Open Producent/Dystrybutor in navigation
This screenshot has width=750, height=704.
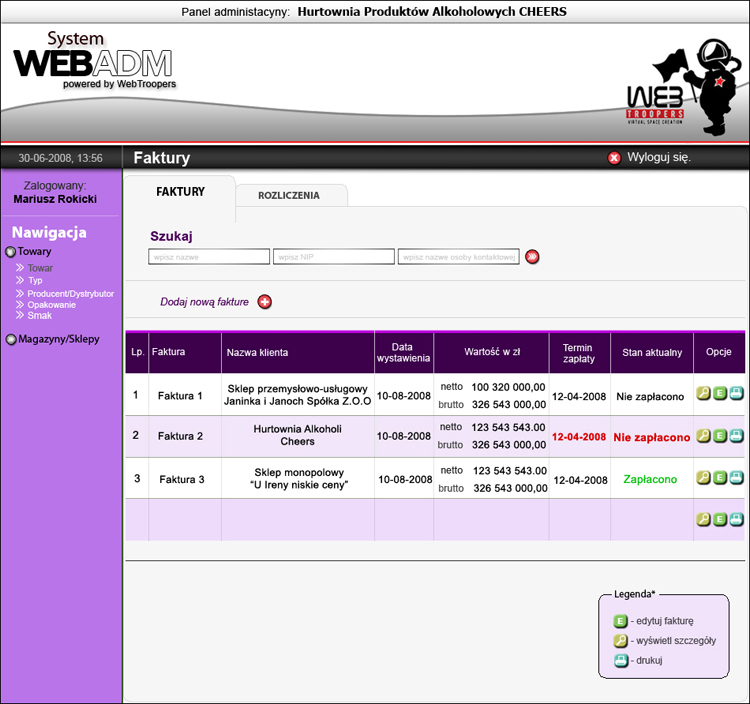click(70, 294)
